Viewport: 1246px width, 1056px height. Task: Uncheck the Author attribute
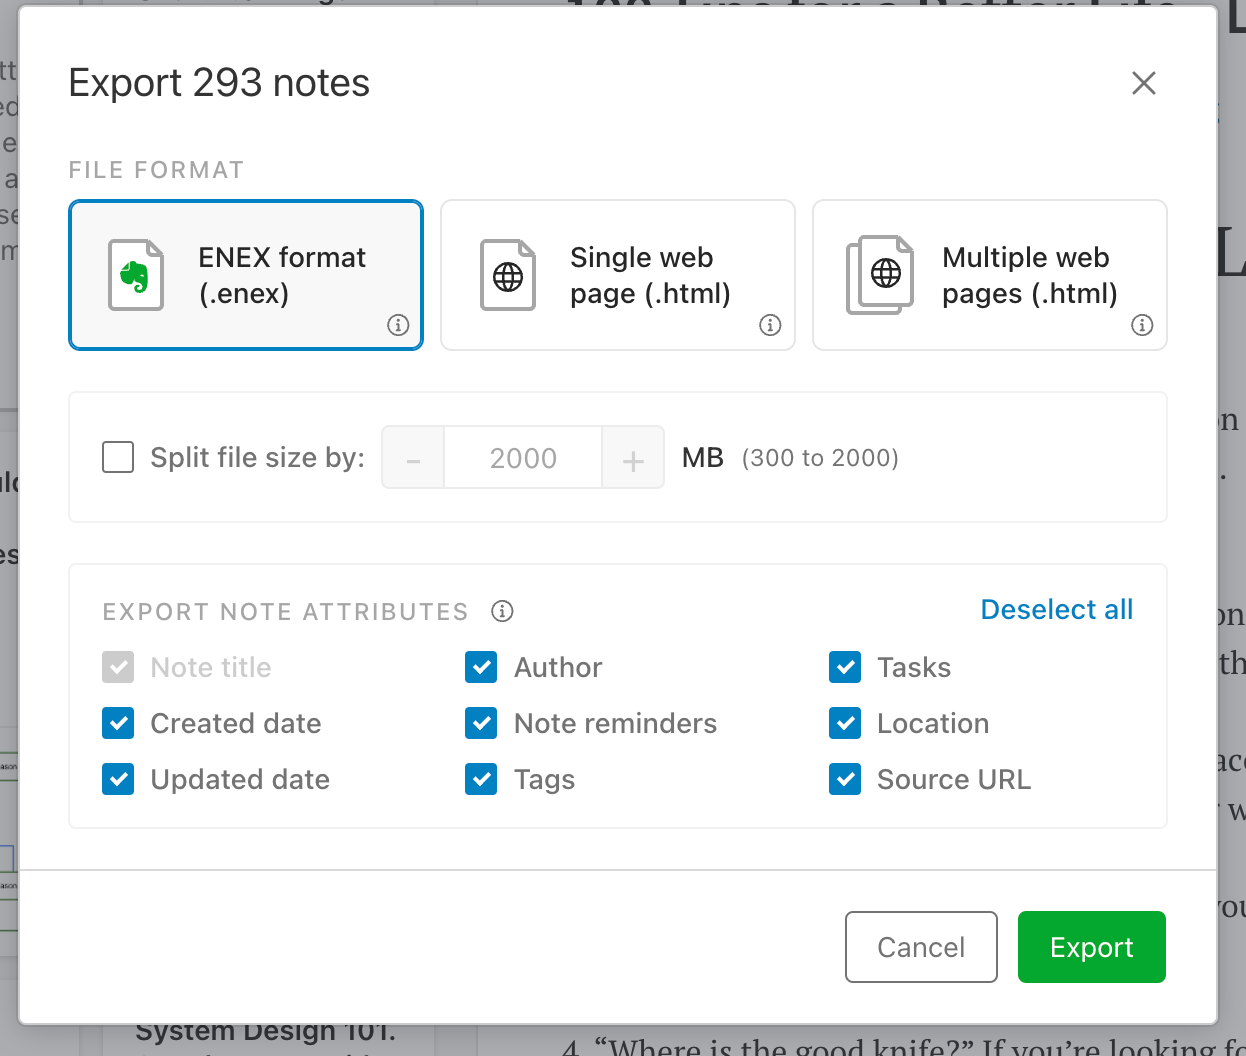point(481,667)
